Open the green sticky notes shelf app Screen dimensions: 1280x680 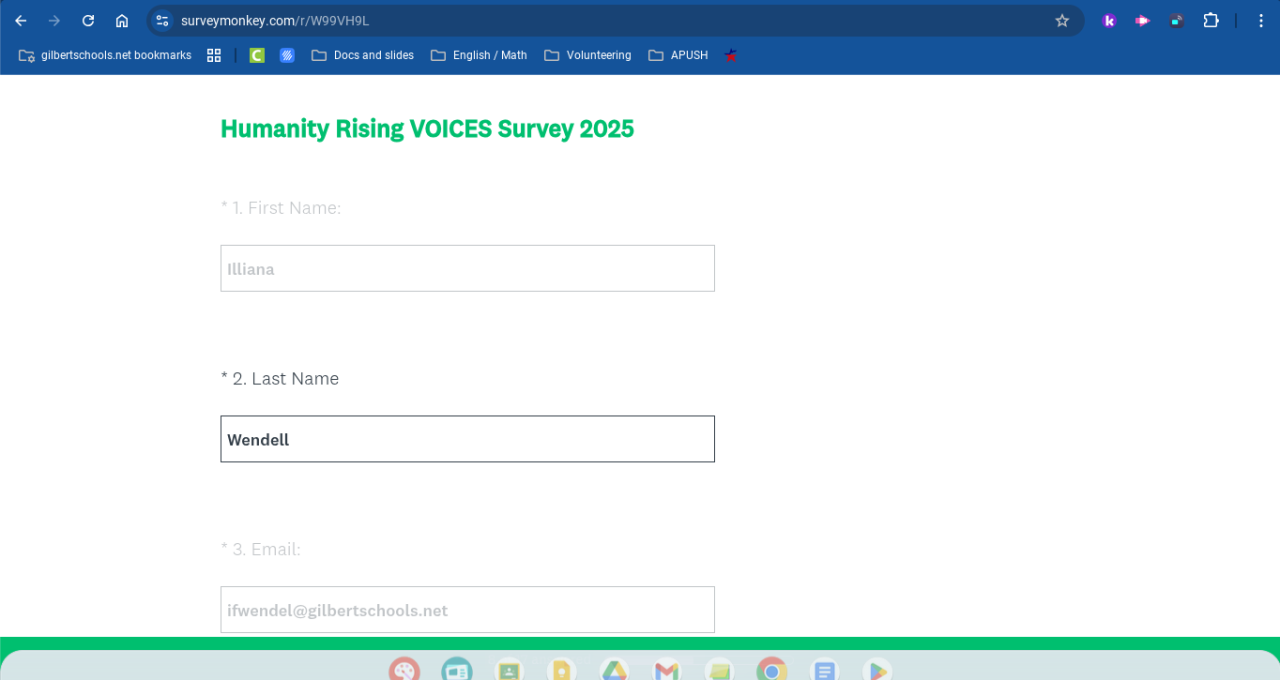tap(719, 669)
